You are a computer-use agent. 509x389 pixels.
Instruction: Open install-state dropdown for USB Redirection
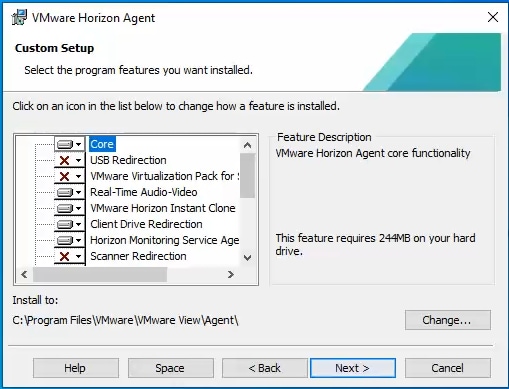pos(69,160)
